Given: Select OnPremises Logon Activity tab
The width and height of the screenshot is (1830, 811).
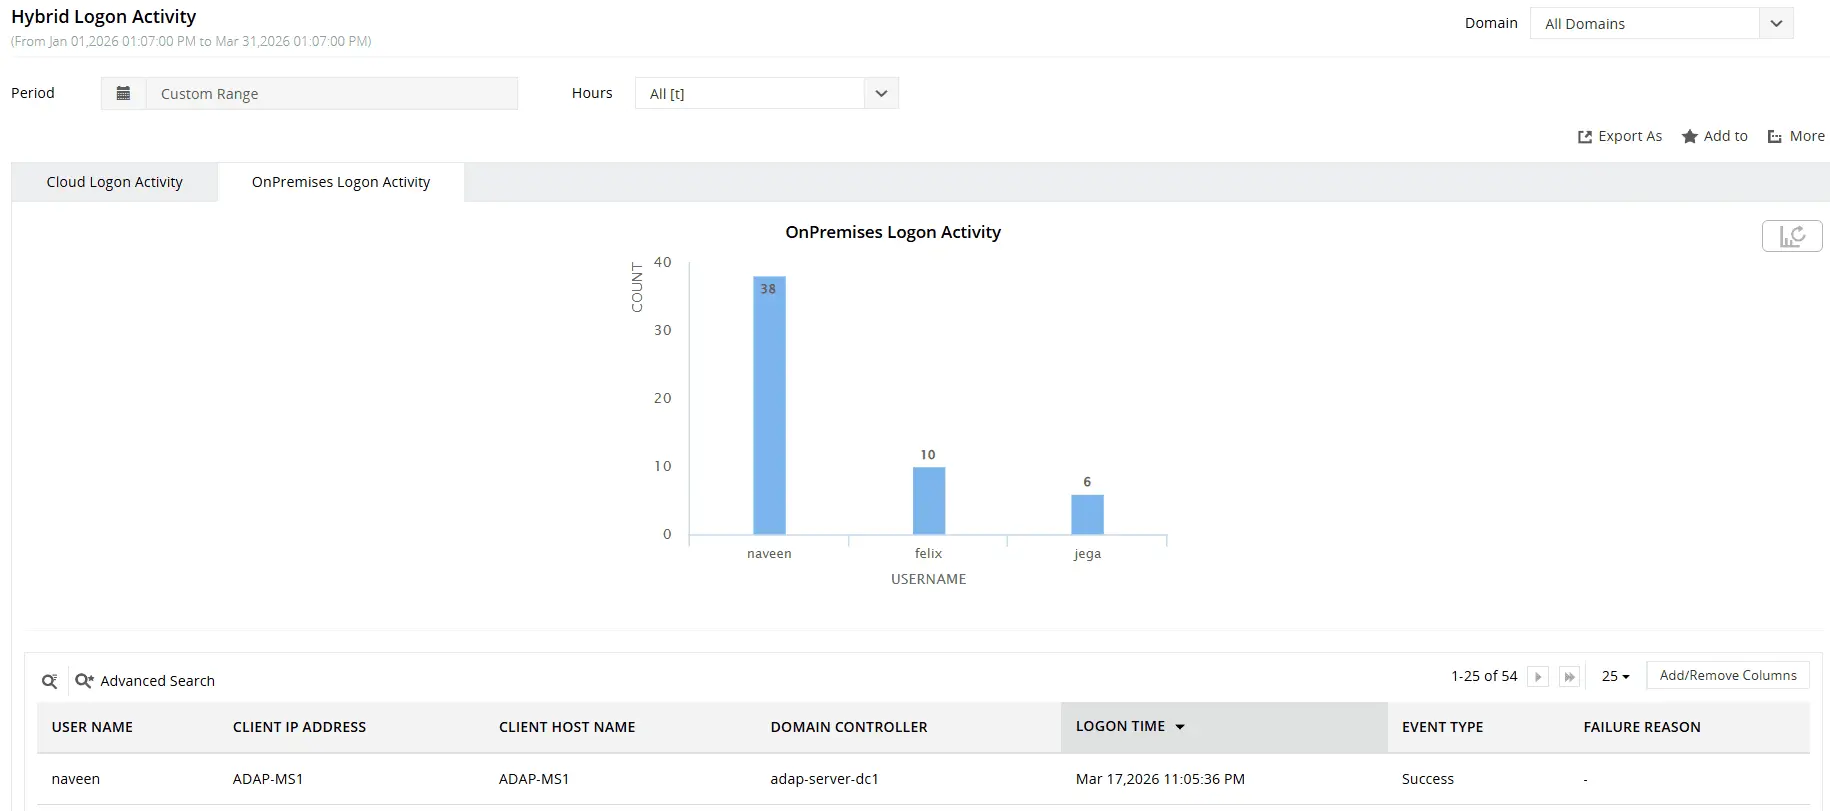Looking at the screenshot, I should [x=341, y=182].
